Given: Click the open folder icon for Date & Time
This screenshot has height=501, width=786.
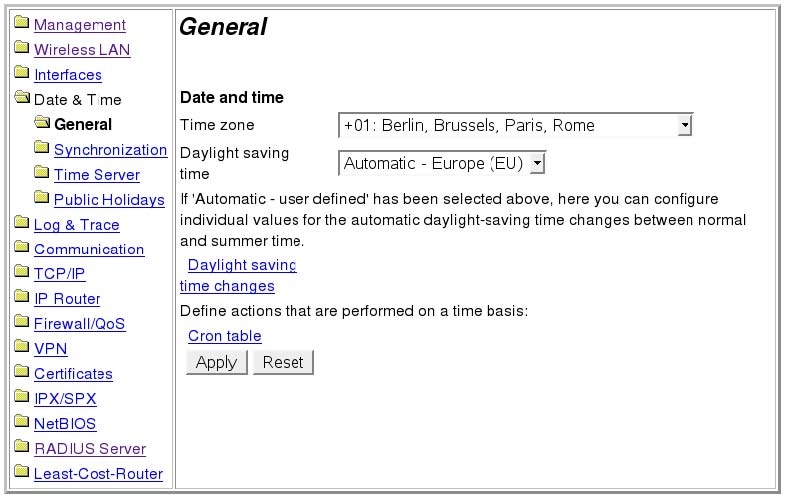Looking at the screenshot, I should pyautogui.click(x=22, y=97).
